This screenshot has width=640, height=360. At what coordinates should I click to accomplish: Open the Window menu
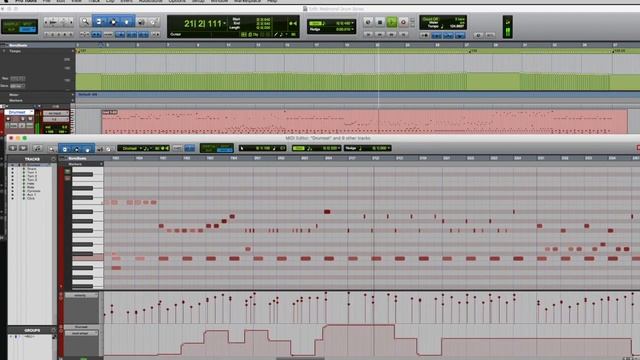point(219,1)
